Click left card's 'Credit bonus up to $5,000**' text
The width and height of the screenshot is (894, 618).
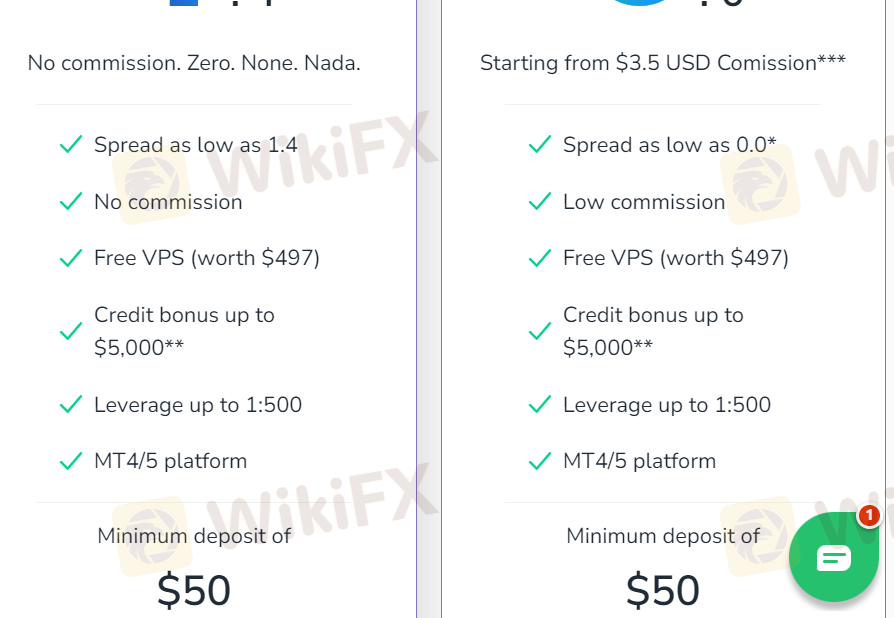(x=184, y=331)
